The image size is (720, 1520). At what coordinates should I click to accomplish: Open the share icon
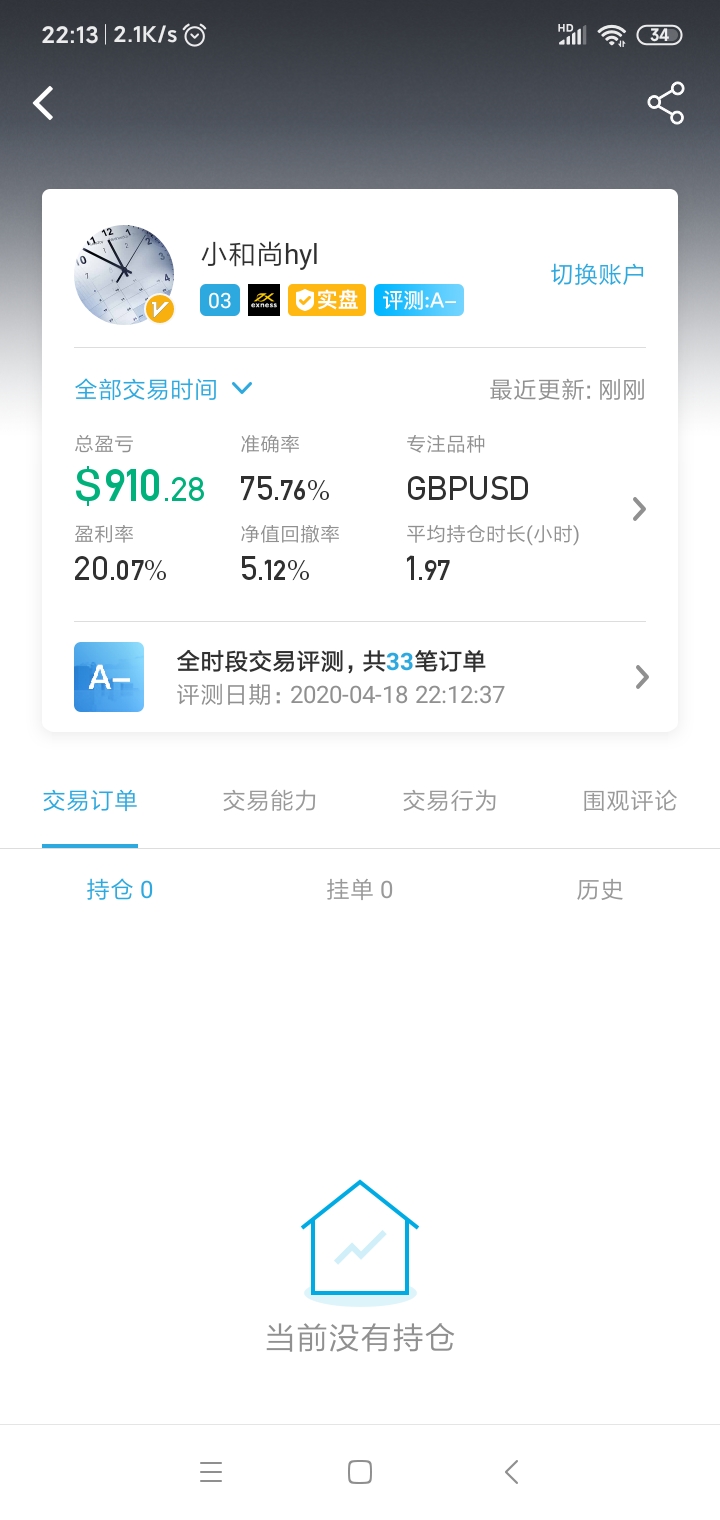(665, 103)
